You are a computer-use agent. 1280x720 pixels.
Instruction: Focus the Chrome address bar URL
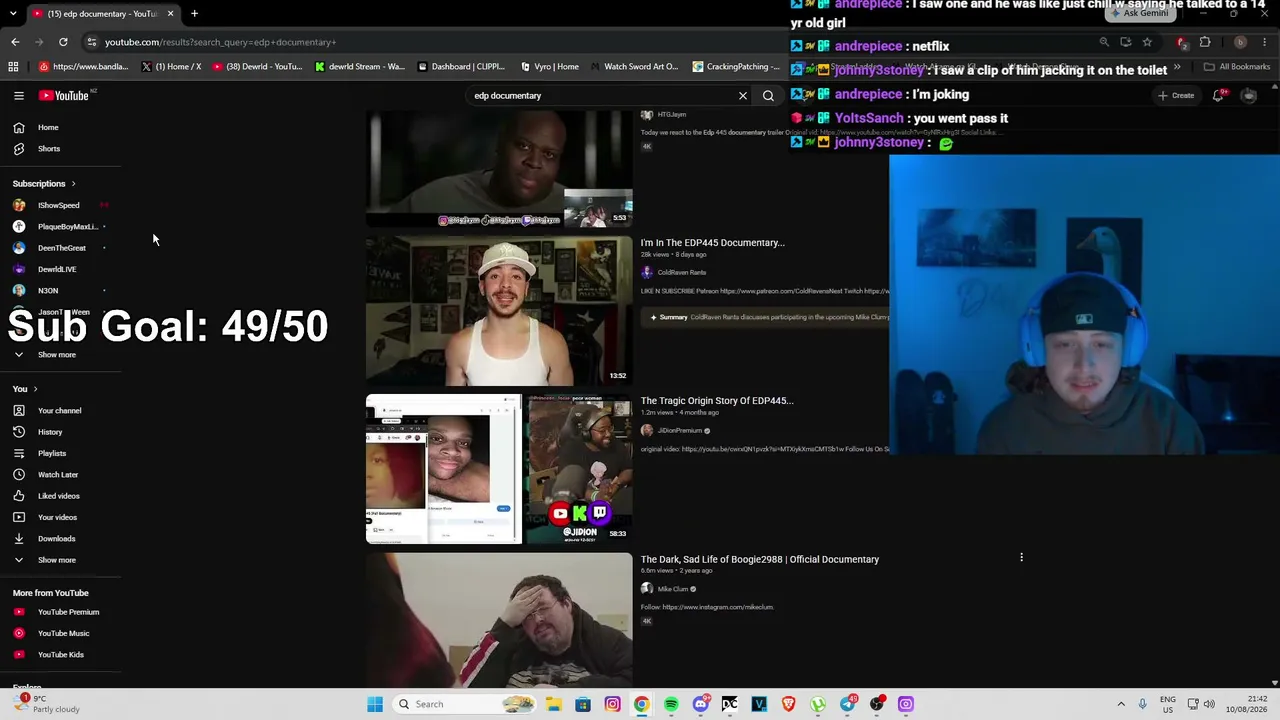click(x=220, y=42)
